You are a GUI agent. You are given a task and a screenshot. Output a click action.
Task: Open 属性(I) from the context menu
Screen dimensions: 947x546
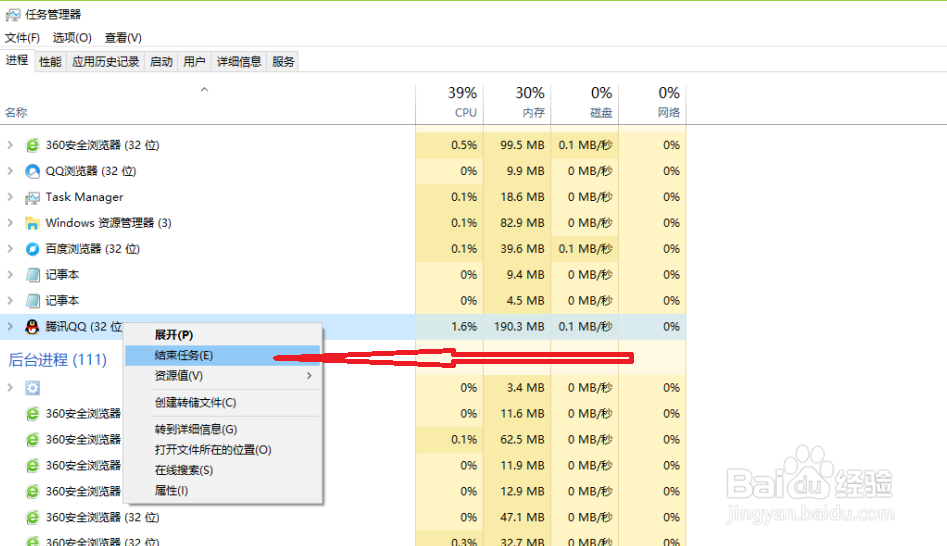point(222,491)
